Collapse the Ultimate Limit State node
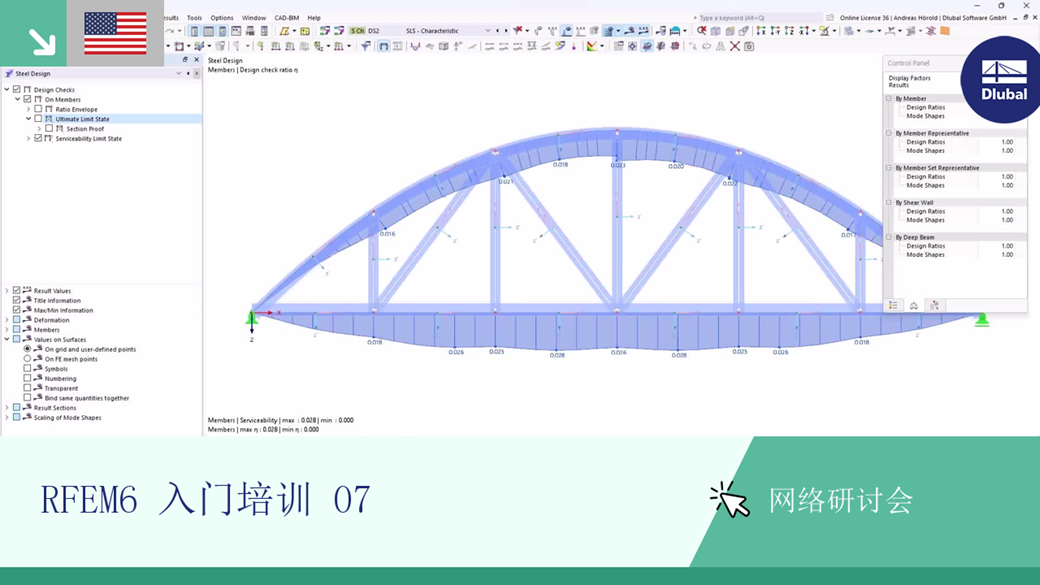The height and width of the screenshot is (585, 1040). (x=29, y=119)
